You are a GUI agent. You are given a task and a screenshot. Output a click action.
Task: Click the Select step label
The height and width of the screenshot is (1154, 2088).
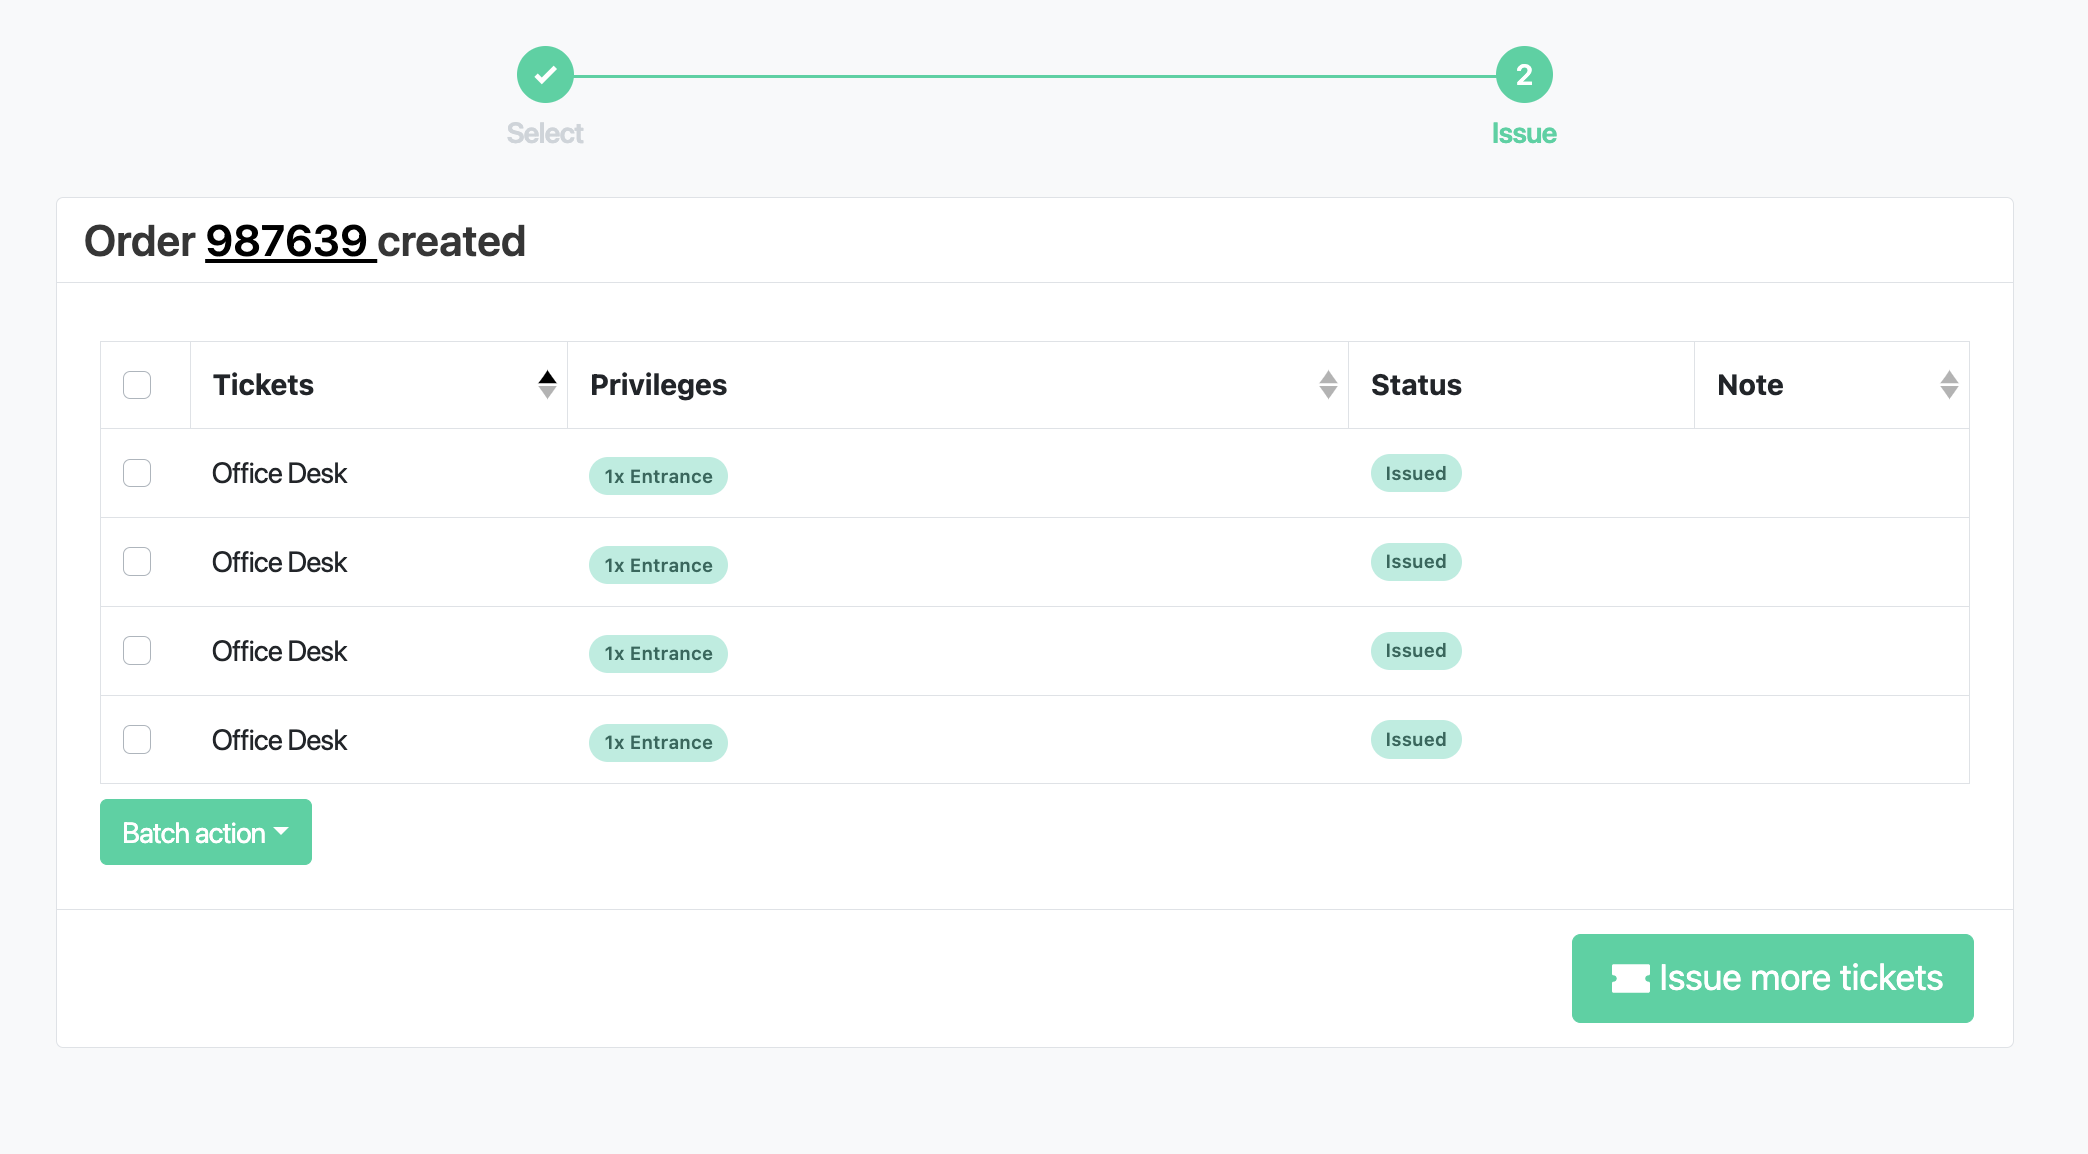click(545, 133)
